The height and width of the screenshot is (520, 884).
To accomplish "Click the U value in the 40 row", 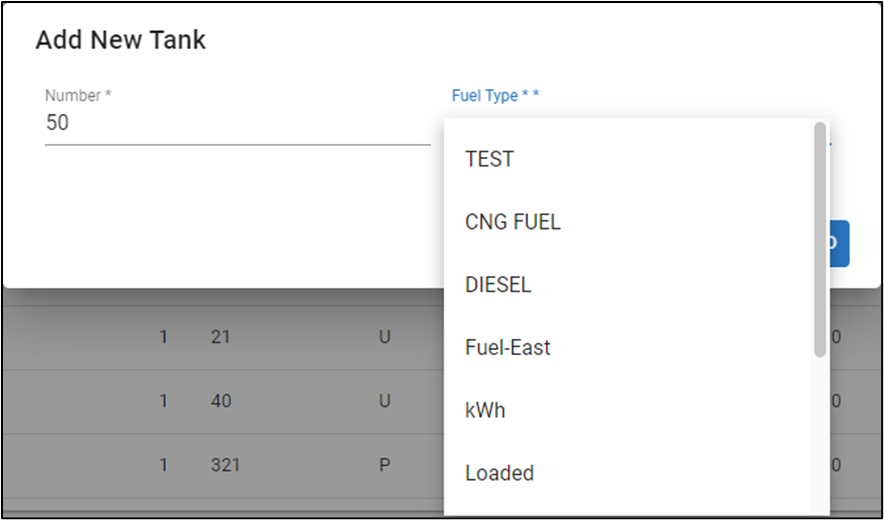I will click(x=384, y=401).
